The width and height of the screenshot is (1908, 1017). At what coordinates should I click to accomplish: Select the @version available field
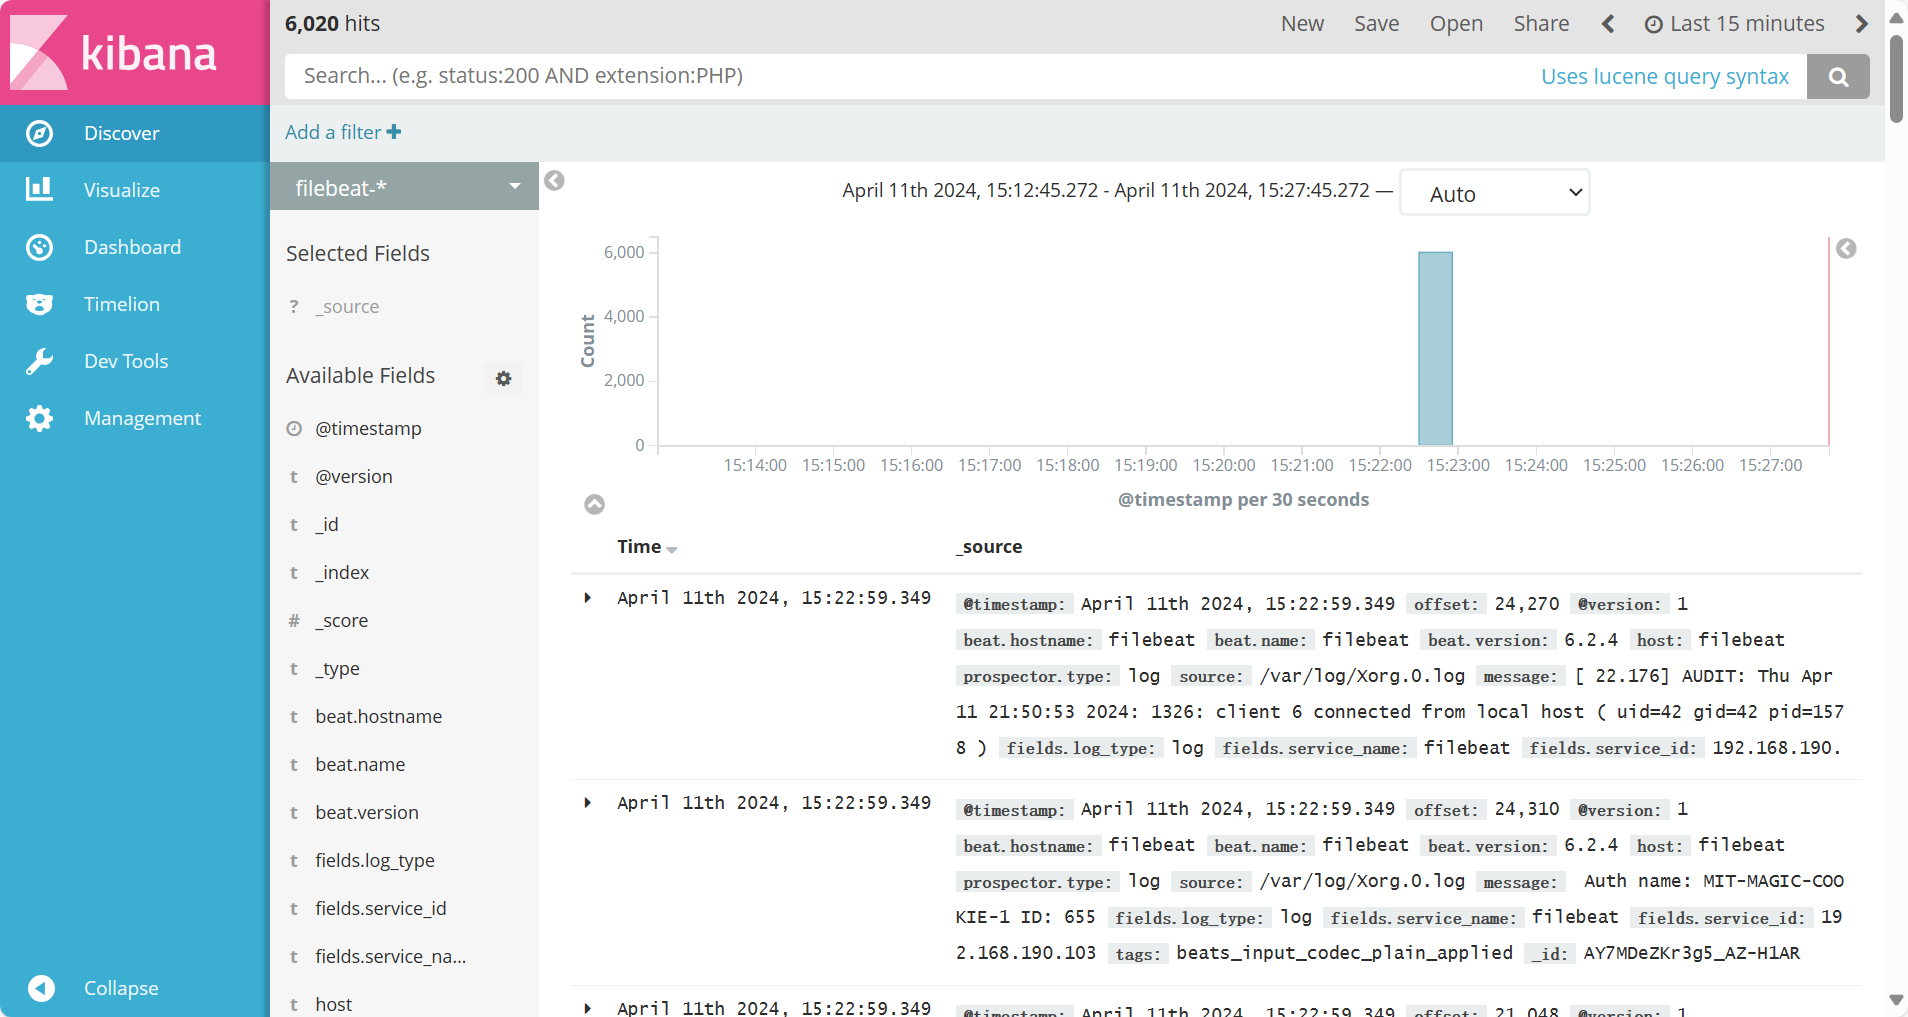(354, 476)
